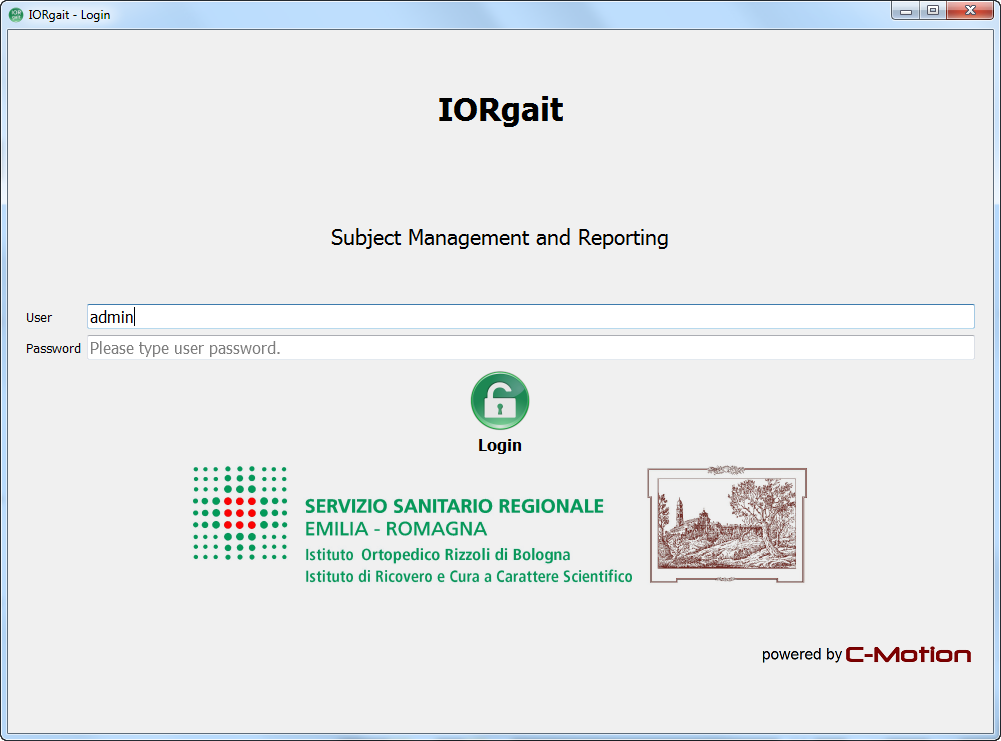Screen dimensions: 1001x741
Task: Click the Servizio Sanitario Regionale dotted logo
Action: [240, 513]
